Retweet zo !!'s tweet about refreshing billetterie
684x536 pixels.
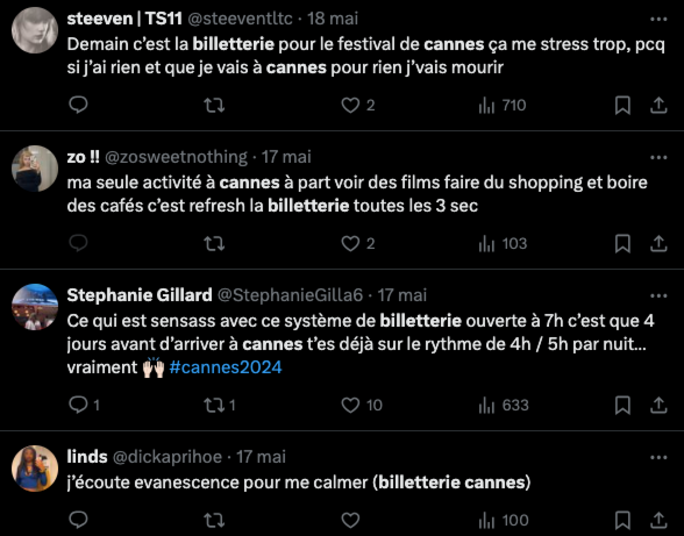[214, 243]
